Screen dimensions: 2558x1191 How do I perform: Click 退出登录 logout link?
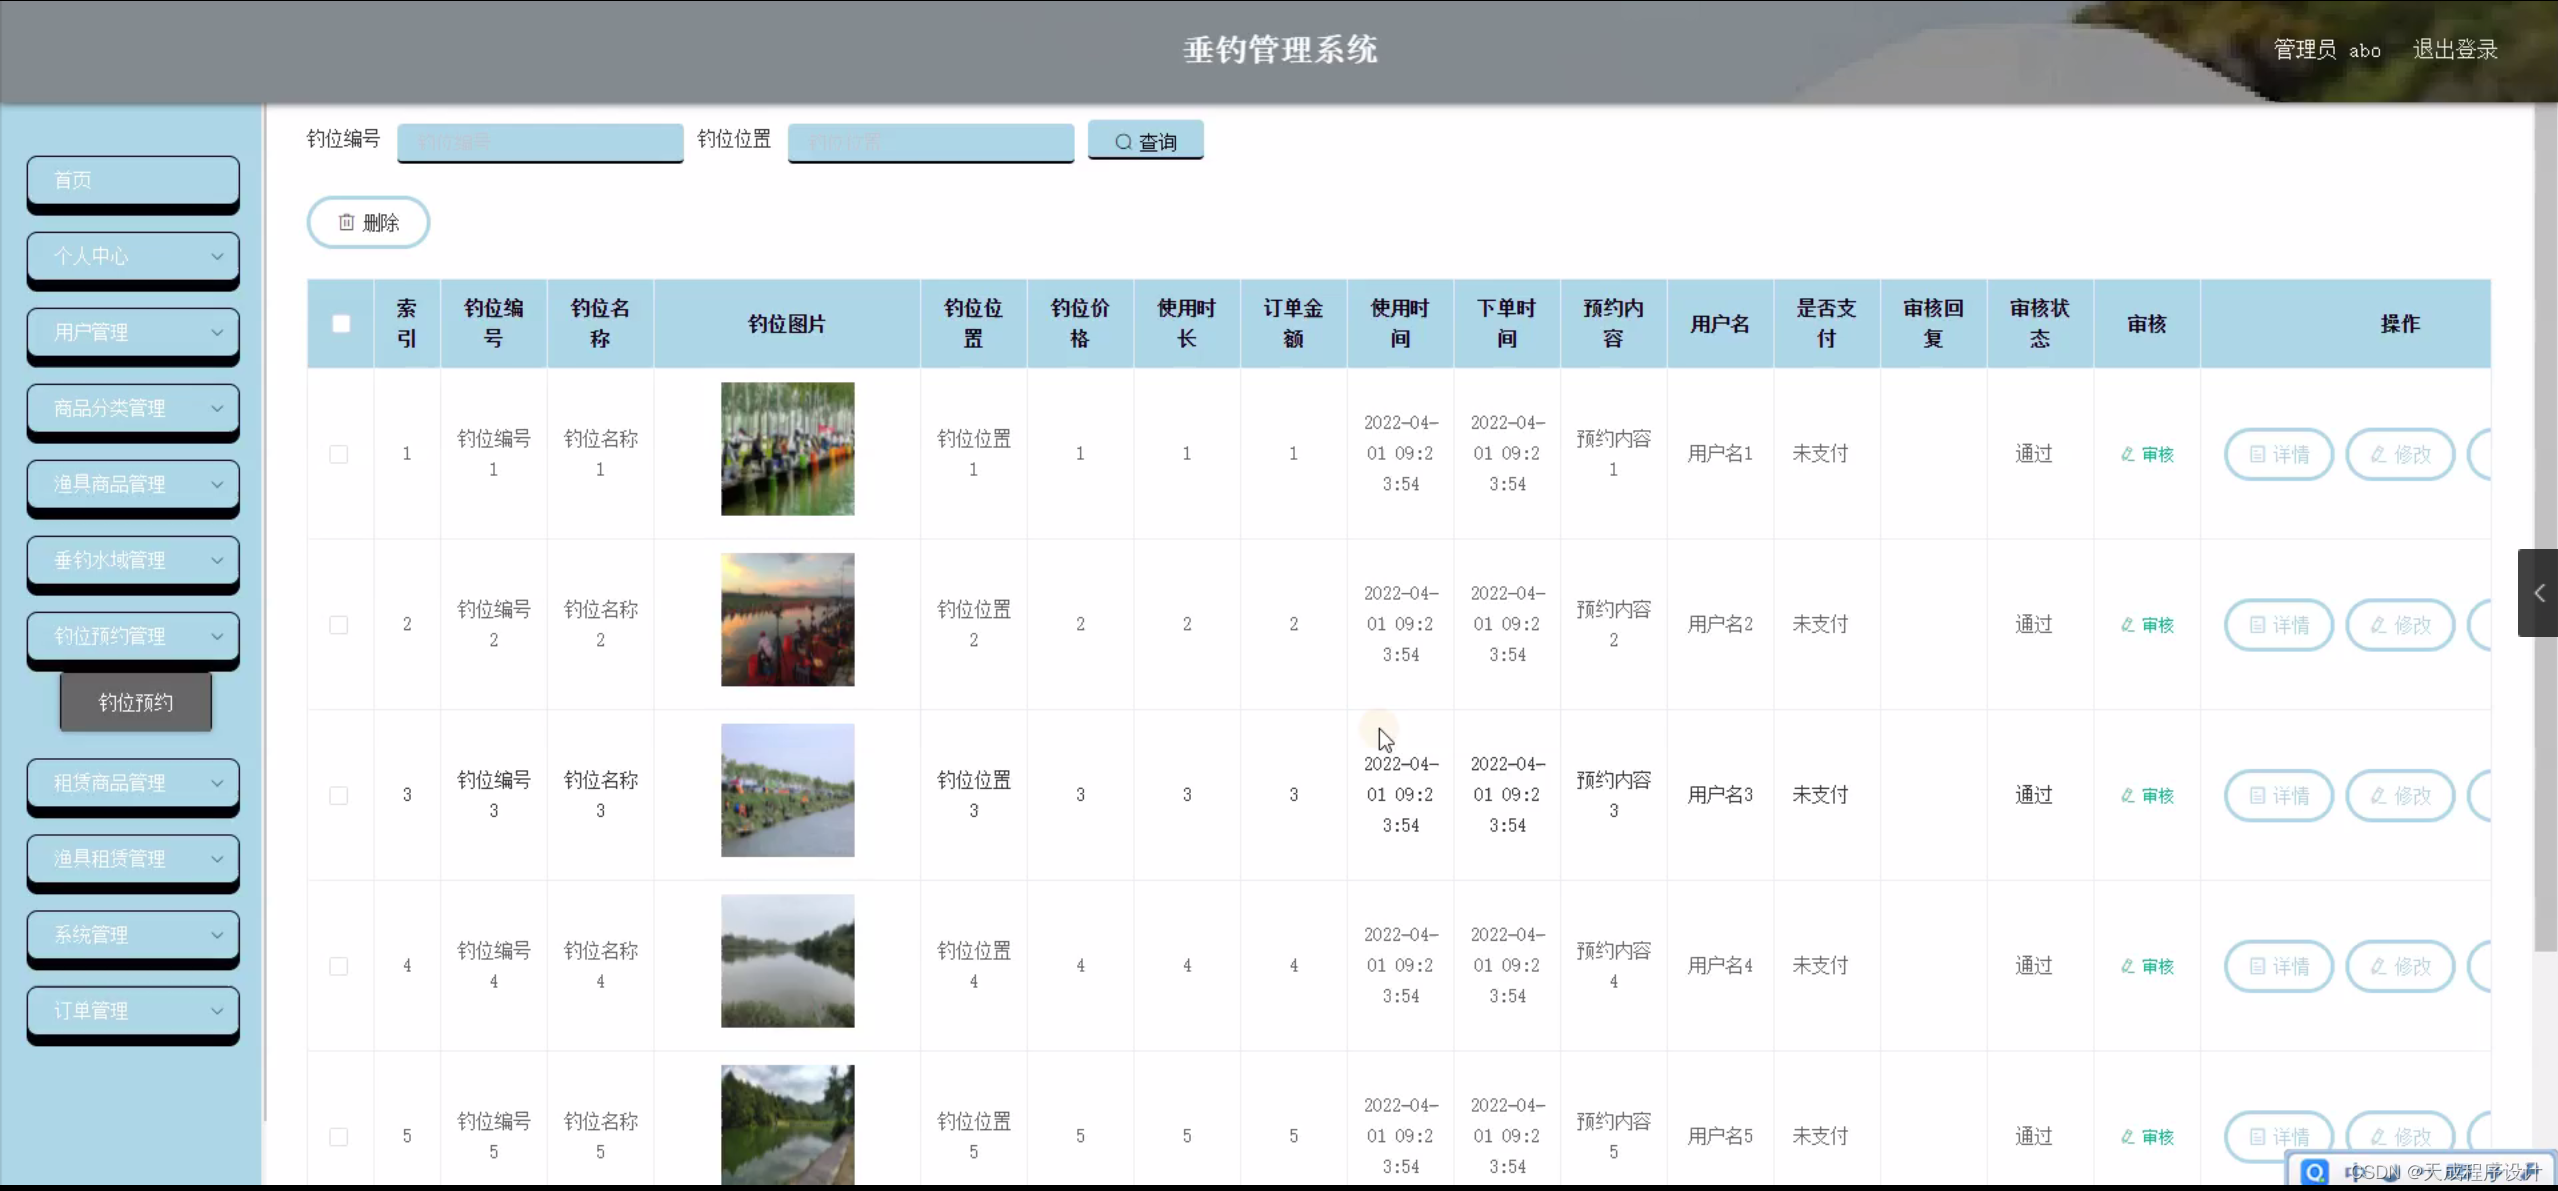2455,50
